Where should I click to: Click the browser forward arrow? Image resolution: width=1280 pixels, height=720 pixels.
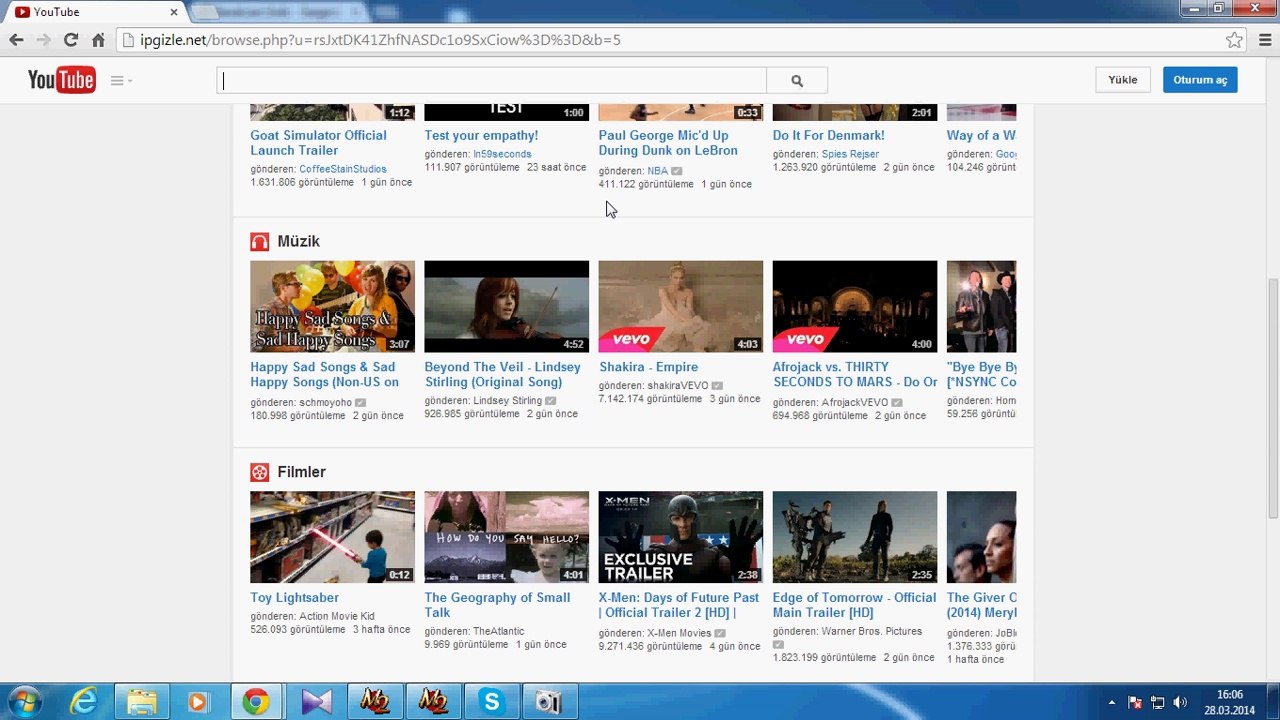[43, 40]
